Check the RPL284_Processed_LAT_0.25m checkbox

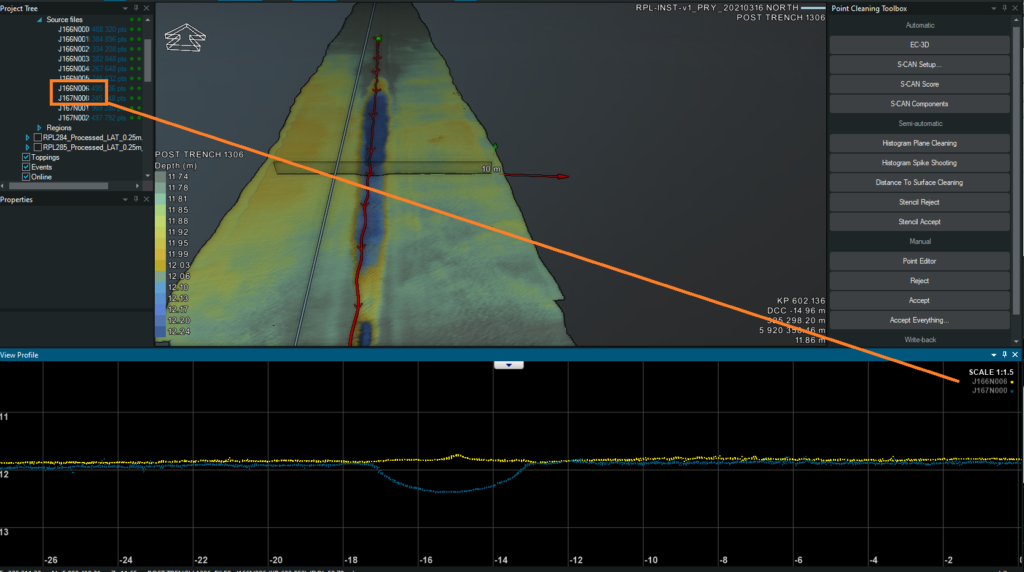tap(38, 138)
